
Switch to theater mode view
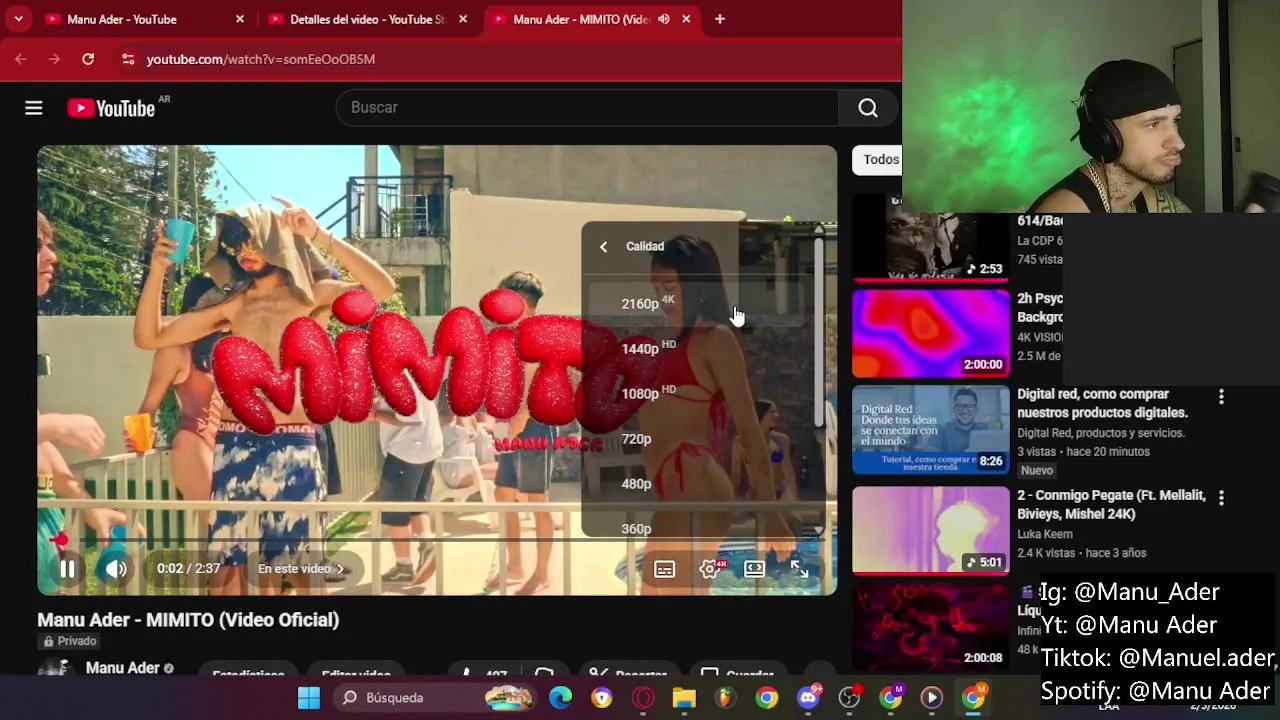[x=755, y=569]
